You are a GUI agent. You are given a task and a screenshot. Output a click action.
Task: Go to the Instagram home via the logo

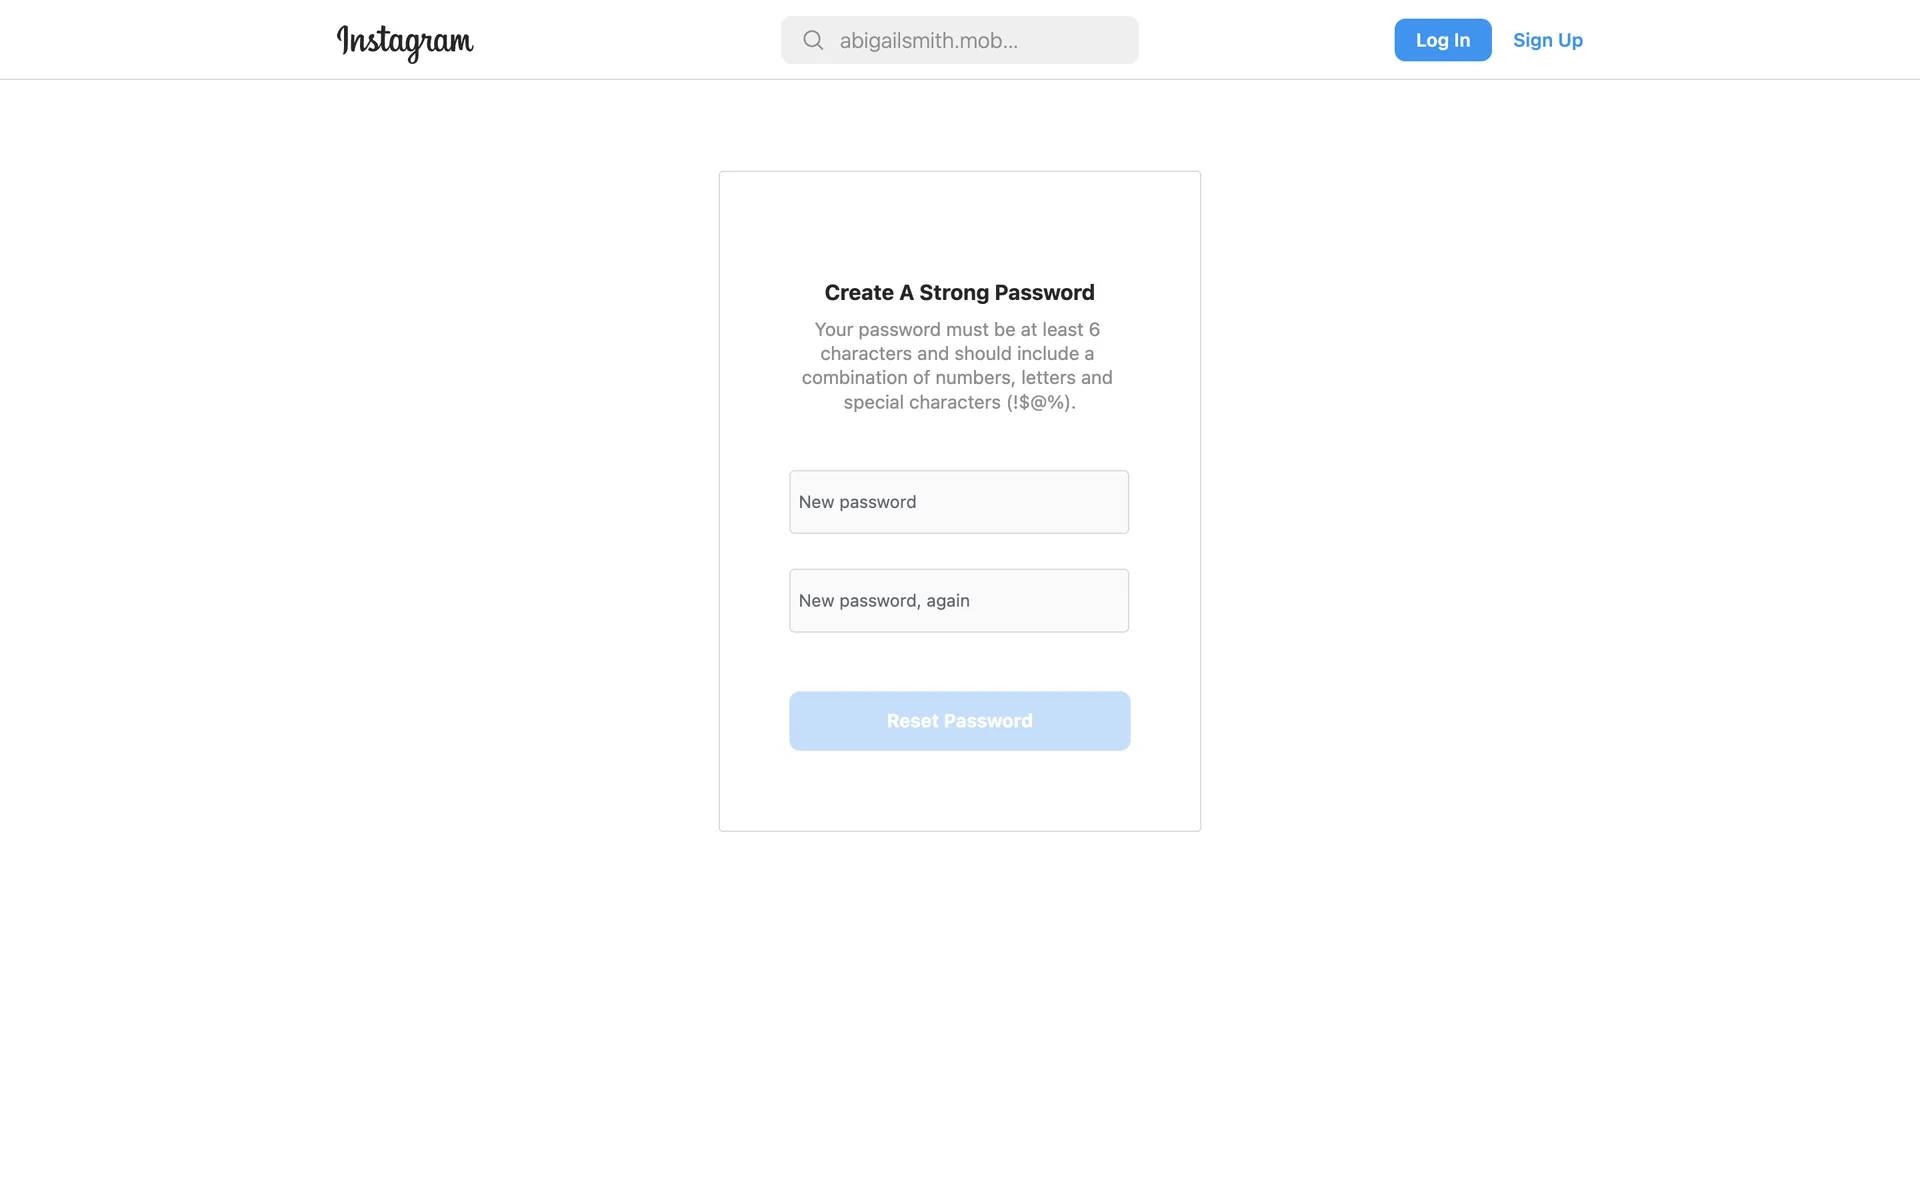coord(405,42)
